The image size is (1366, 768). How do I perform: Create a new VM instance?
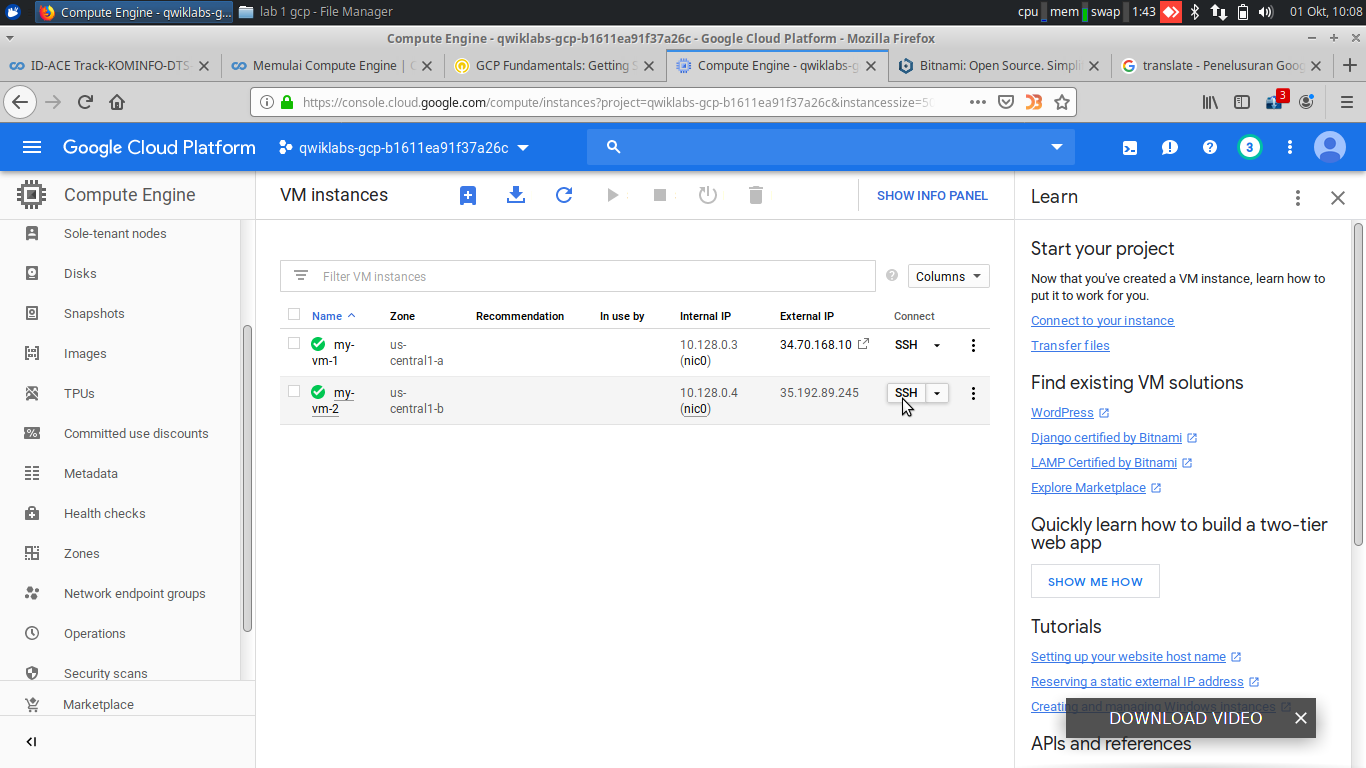pos(468,195)
